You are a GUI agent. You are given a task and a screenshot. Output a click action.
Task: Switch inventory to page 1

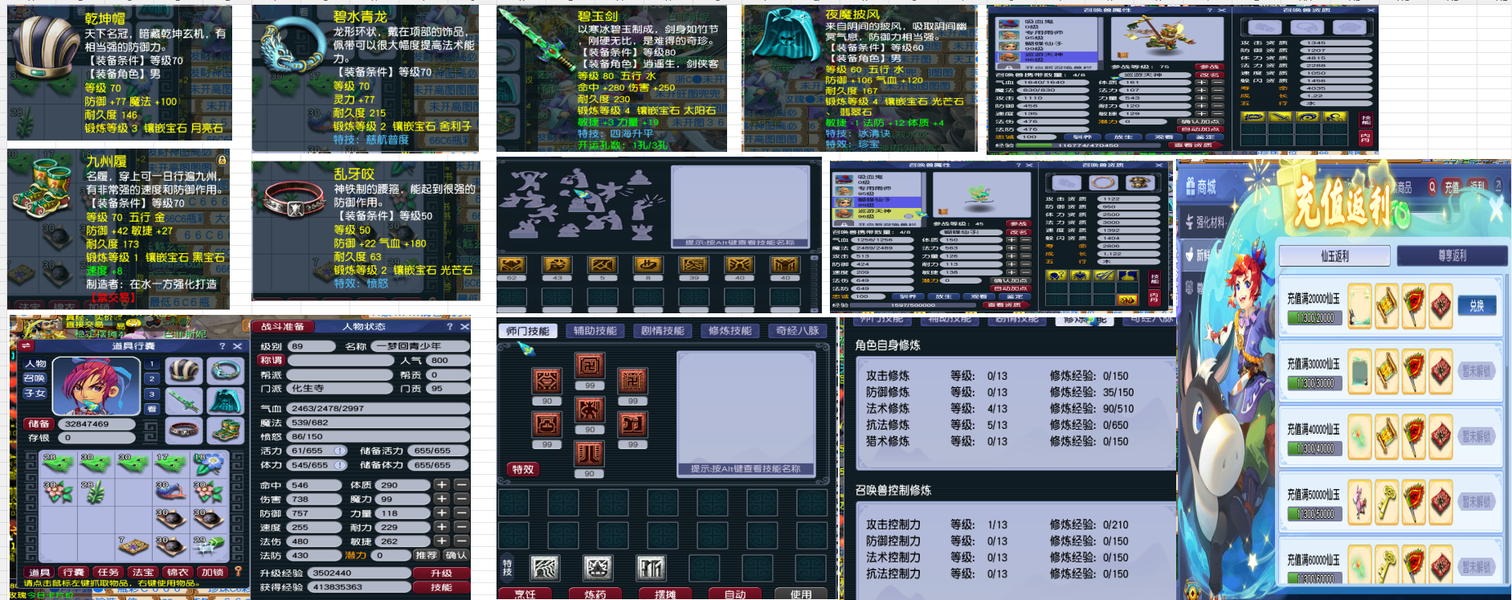click(x=152, y=364)
